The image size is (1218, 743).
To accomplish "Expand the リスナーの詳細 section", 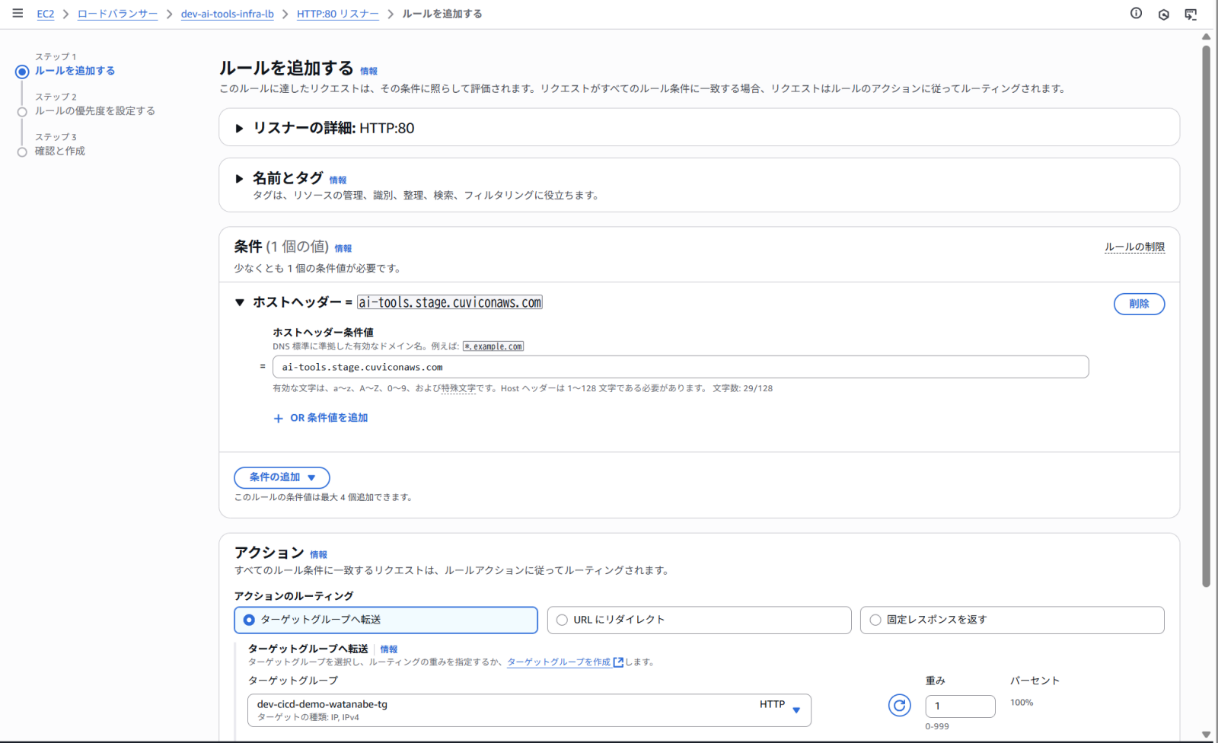I will click(240, 127).
